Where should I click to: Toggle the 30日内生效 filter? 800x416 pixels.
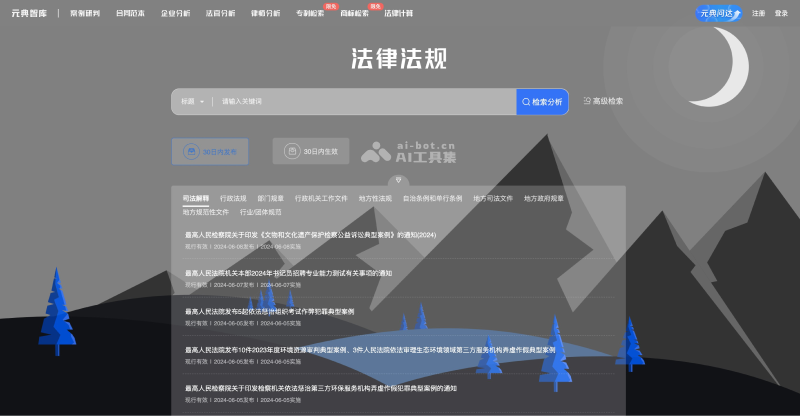click(x=310, y=152)
